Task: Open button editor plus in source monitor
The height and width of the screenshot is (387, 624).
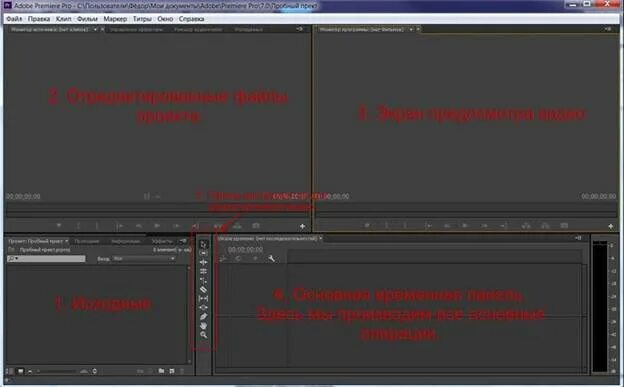Action: click(x=302, y=226)
